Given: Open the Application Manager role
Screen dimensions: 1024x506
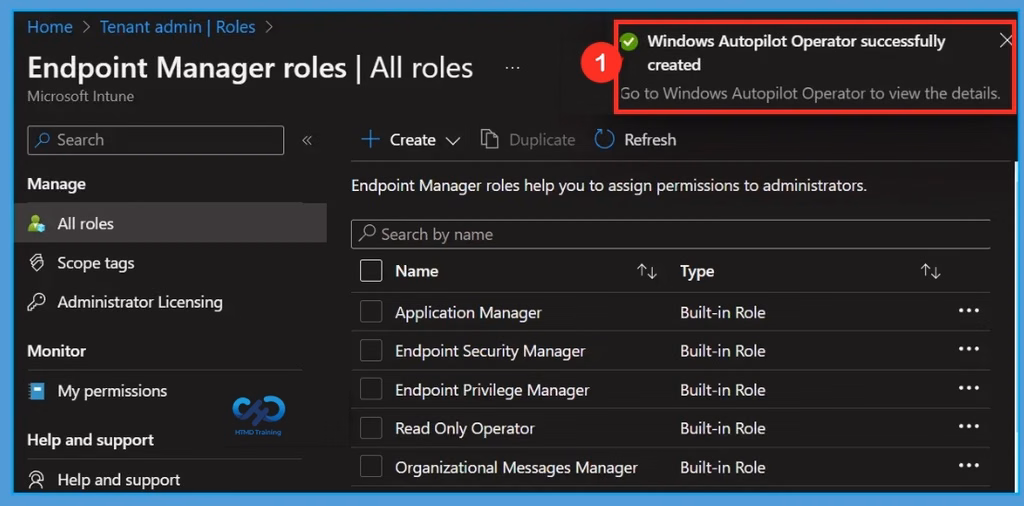Looking at the screenshot, I should pos(468,313).
